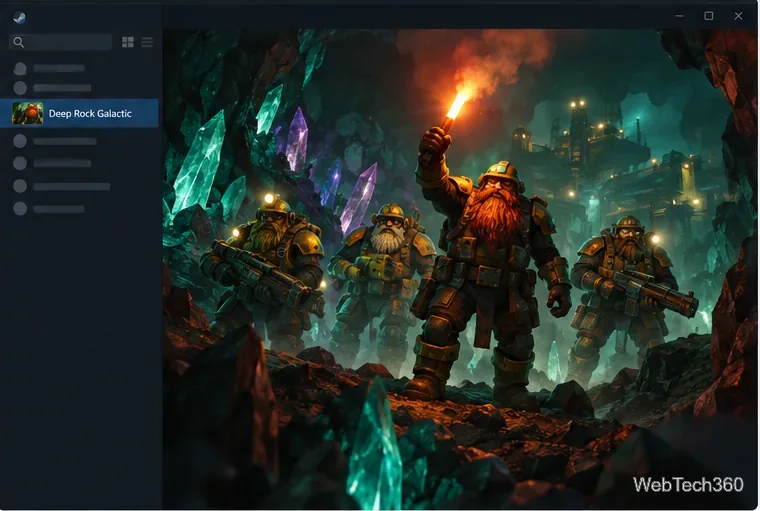This screenshot has width=760, height=511.
Task: Click the search magnifier icon
Action: coord(18,42)
